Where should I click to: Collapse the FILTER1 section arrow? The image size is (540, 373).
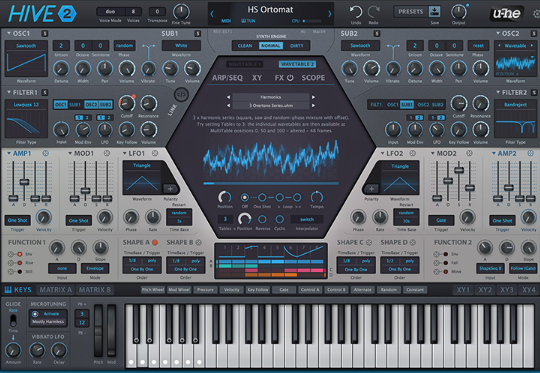[x=9, y=92]
